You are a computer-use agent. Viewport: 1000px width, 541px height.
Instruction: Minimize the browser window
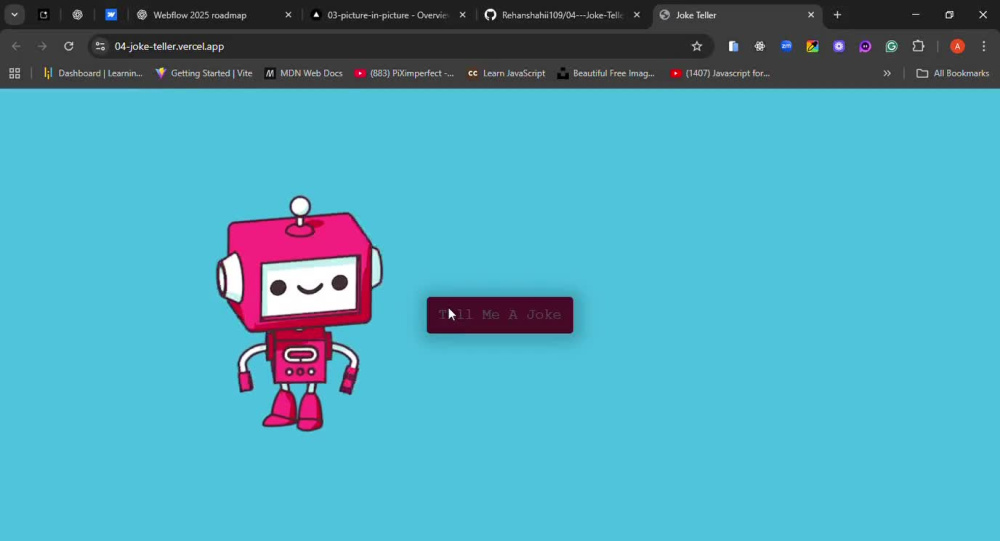915,15
